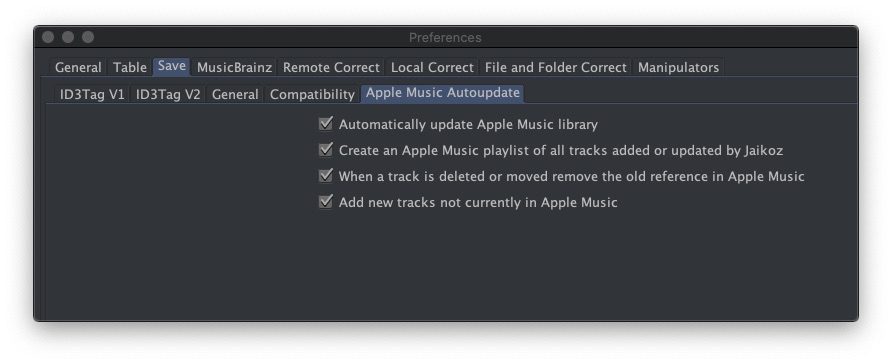This screenshot has height=363, width=892.
Task: Go to the Remote Correct tab
Action: (x=331, y=67)
